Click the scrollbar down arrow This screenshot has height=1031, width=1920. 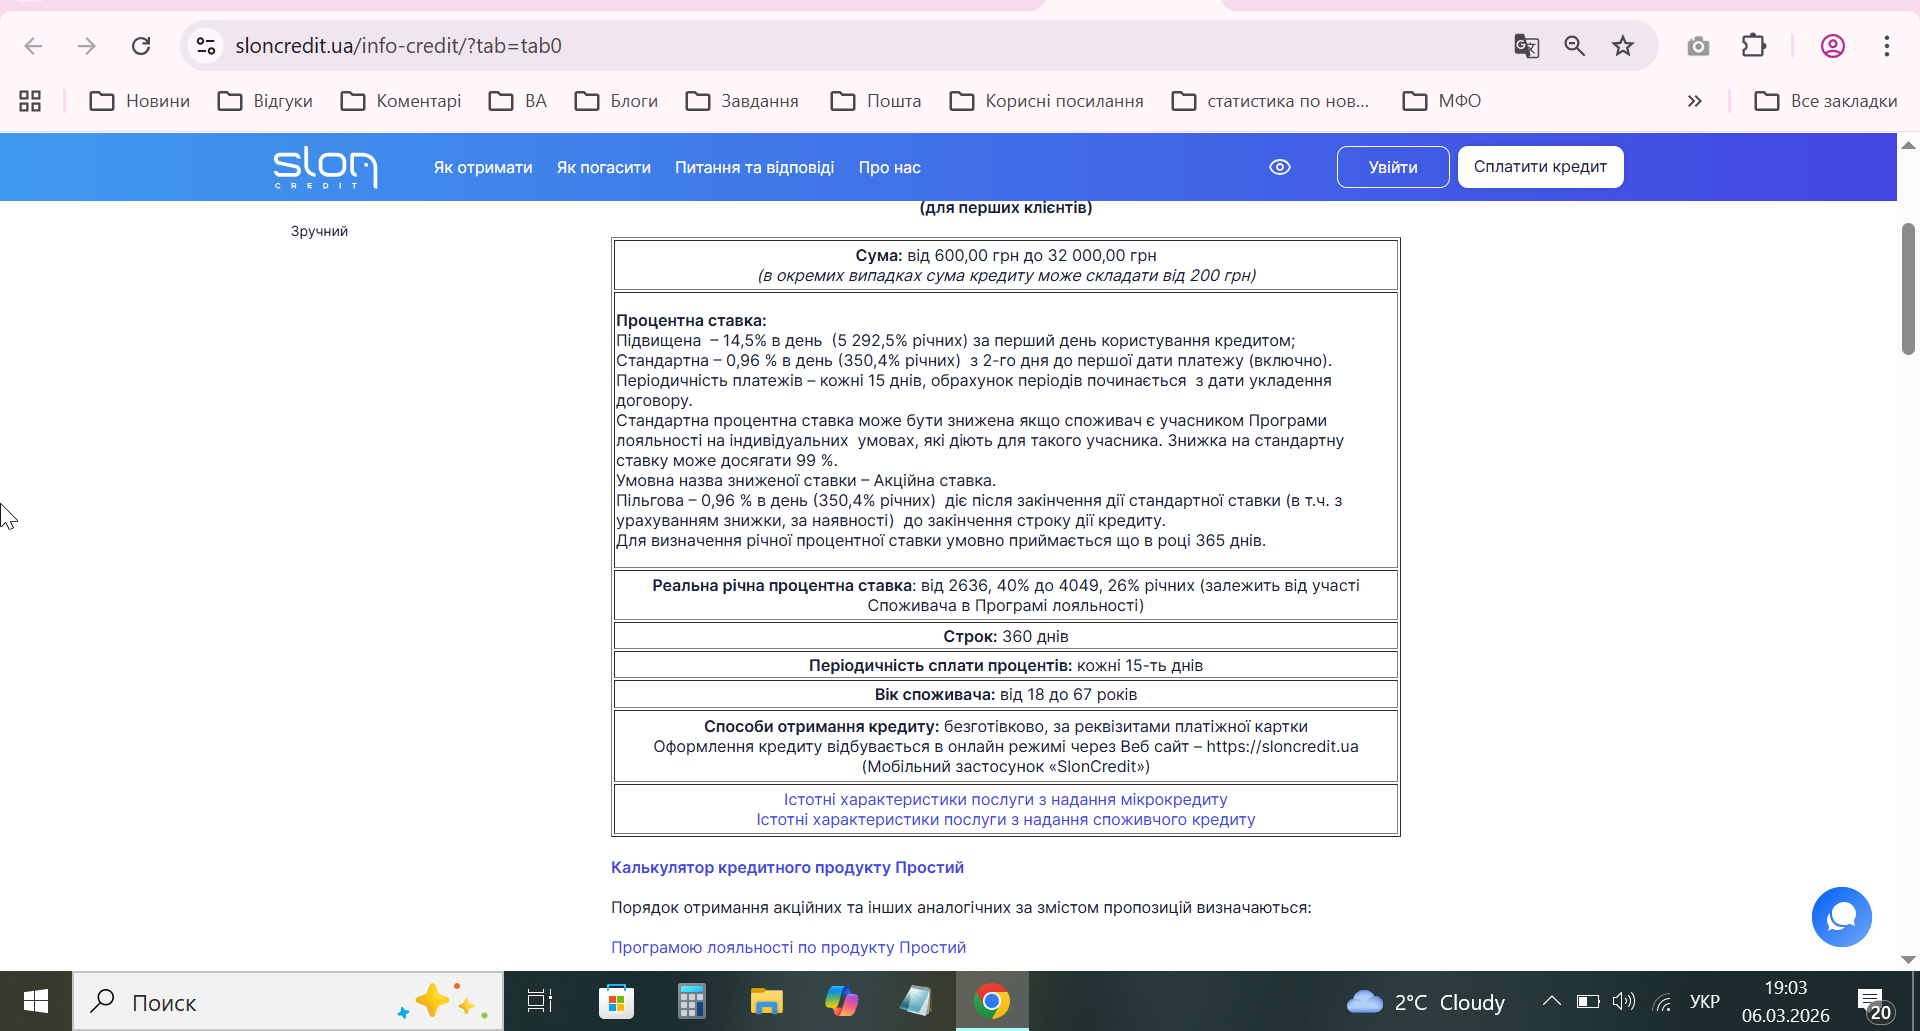pos(1908,959)
